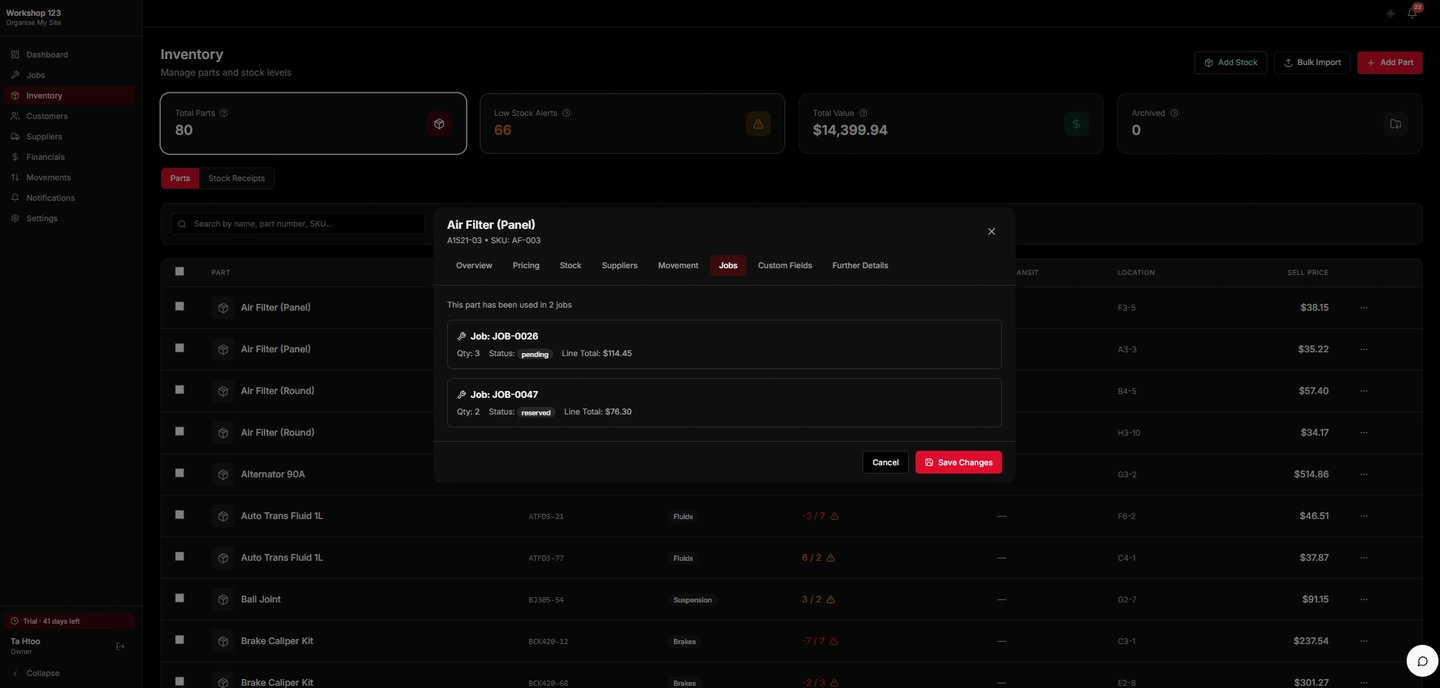The height and width of the screenshot is (688, 1440).
Task: Open row menu for Ball Joint
Action: [1364, 599]
